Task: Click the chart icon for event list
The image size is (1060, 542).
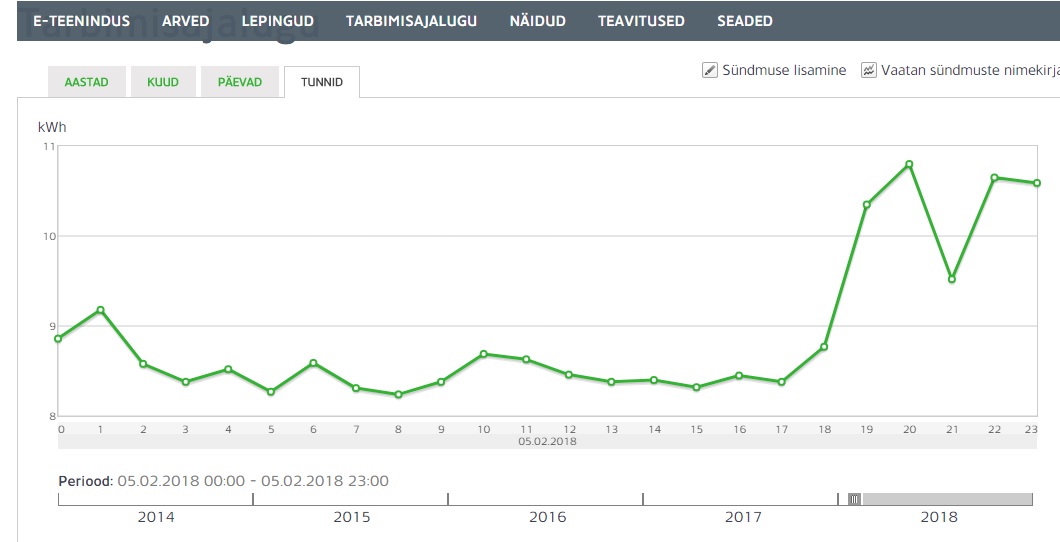Action: pos(869,70)
